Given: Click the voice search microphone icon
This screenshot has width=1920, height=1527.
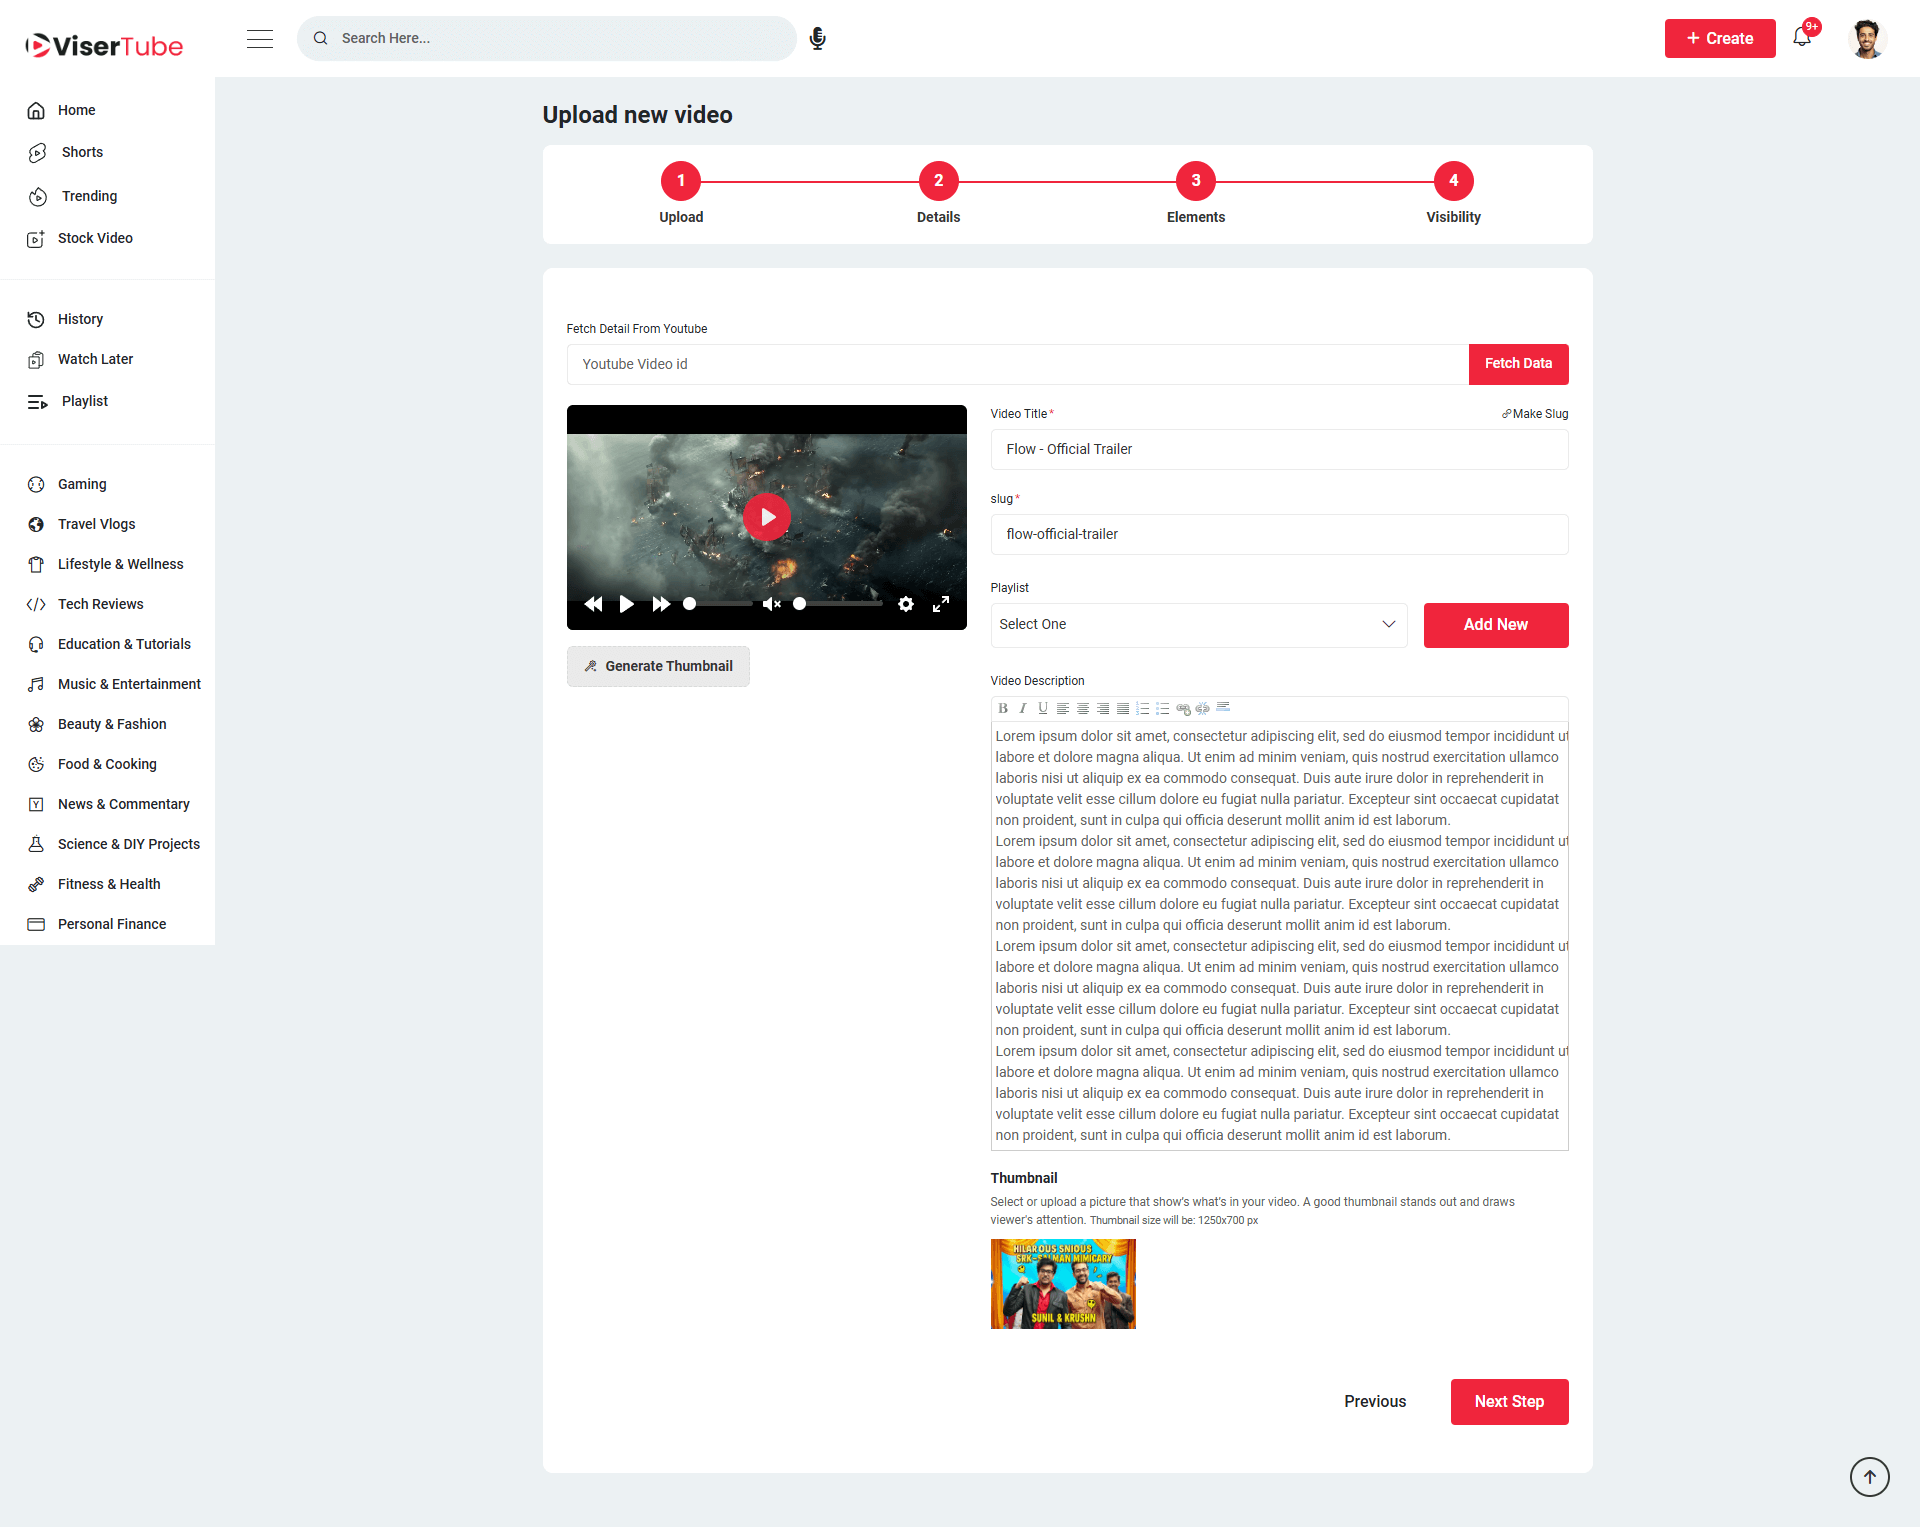Looking at the screenshot, I should [x=817, y=38].
